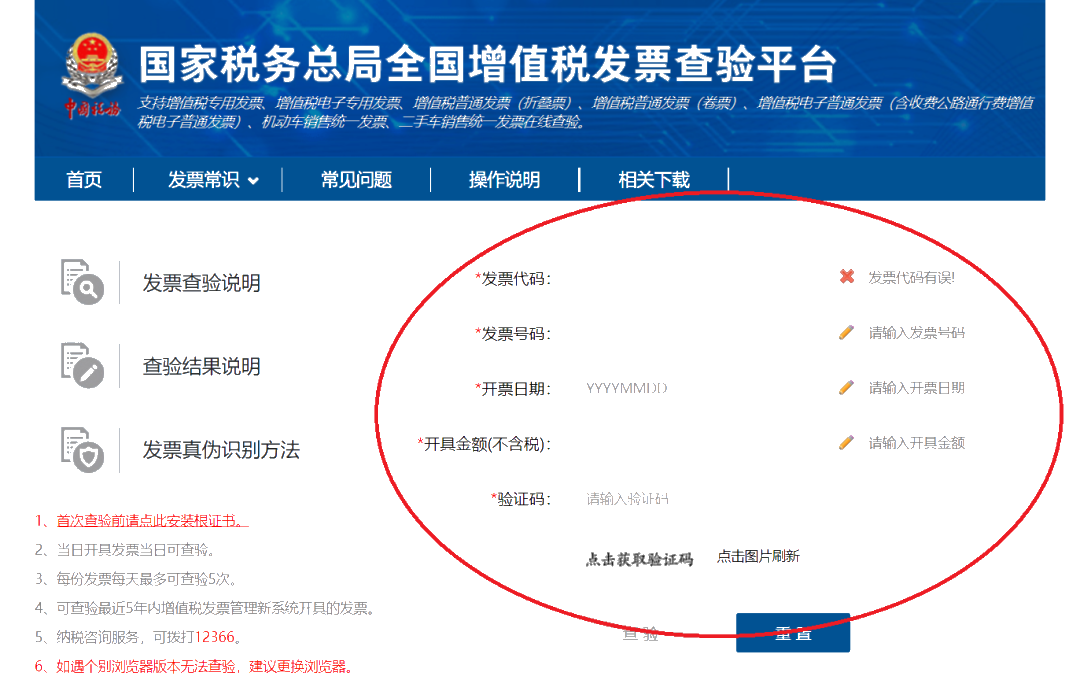Click the *发票号码: field label
1080x691 pixels.
coord(513,334)
